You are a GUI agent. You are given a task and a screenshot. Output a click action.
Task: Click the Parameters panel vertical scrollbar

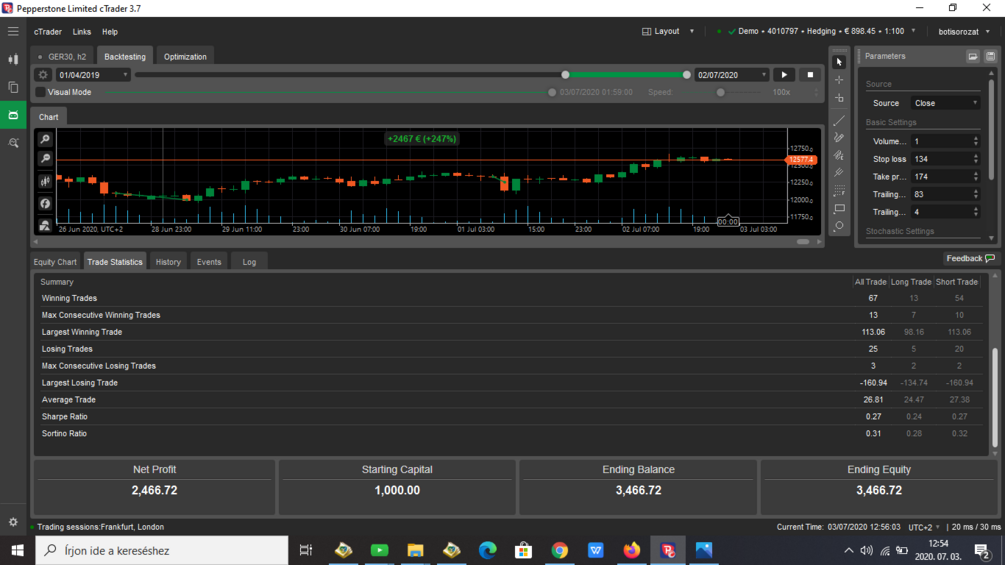[x=992, y=128]
